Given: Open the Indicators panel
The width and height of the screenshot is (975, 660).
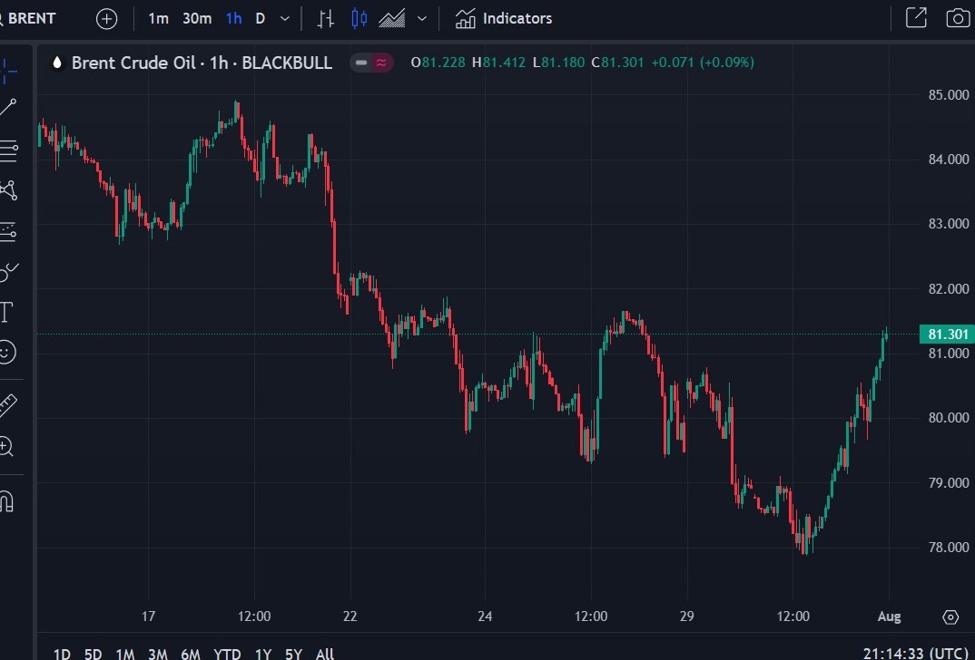Looking at the screenshot, I should tap(503, 19).
